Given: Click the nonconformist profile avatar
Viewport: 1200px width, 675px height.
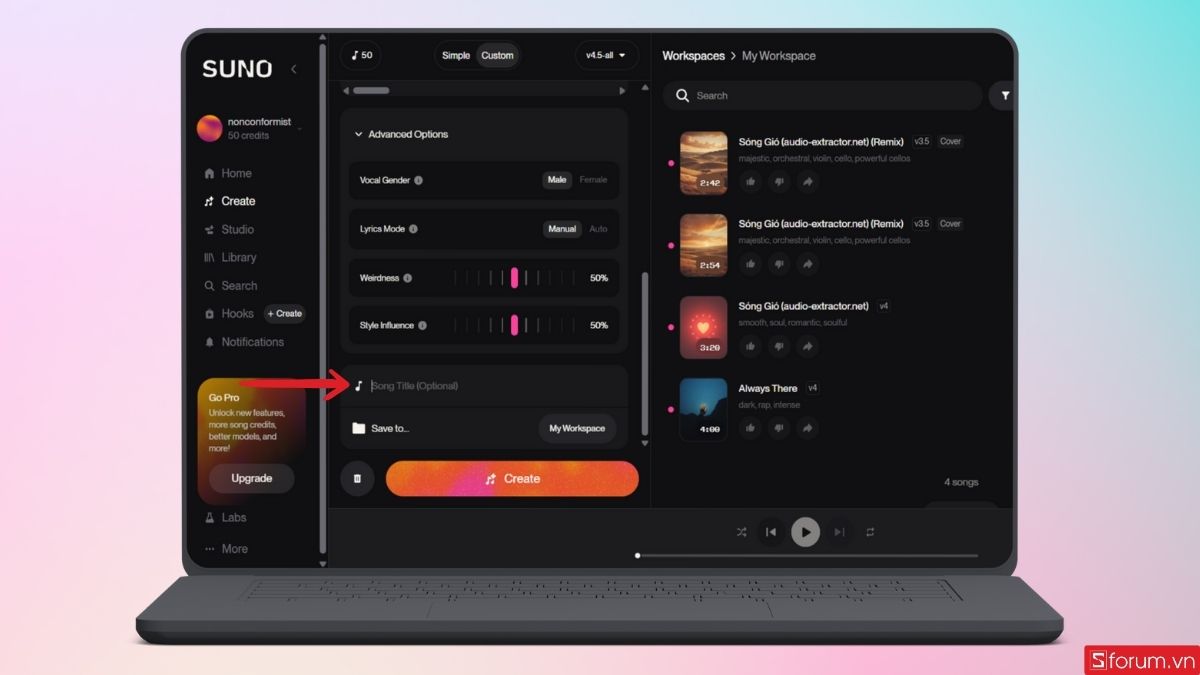Looking at the screenshot, I should (x=210, y=128).
